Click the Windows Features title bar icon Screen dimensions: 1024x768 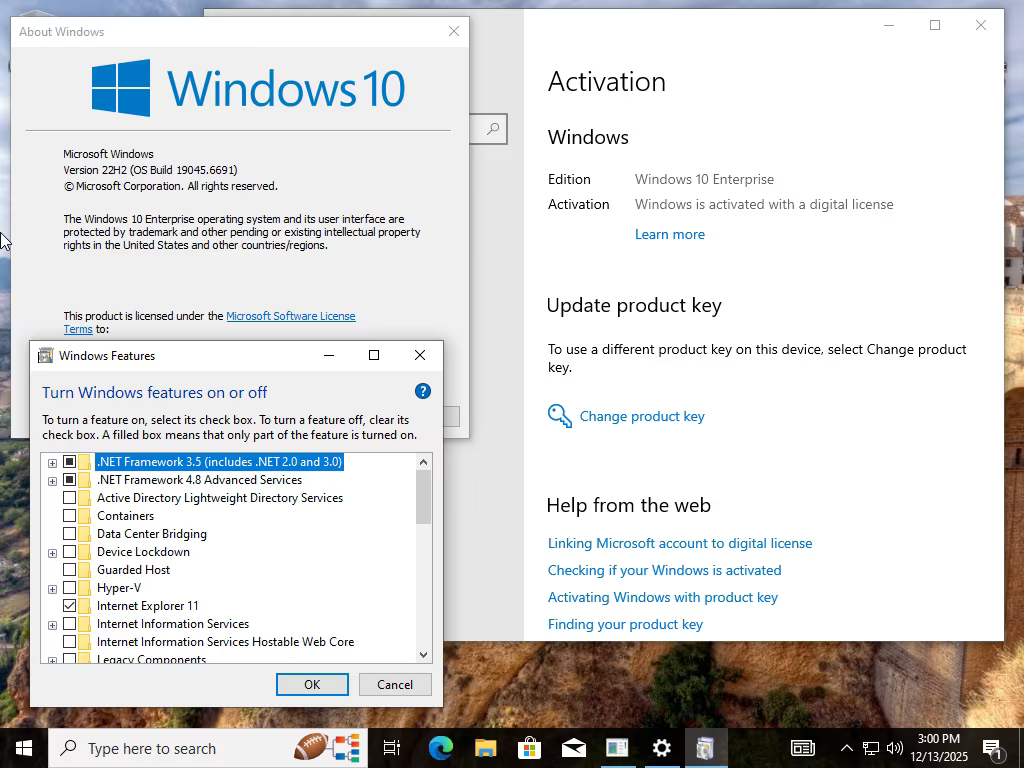coord(45,356)
